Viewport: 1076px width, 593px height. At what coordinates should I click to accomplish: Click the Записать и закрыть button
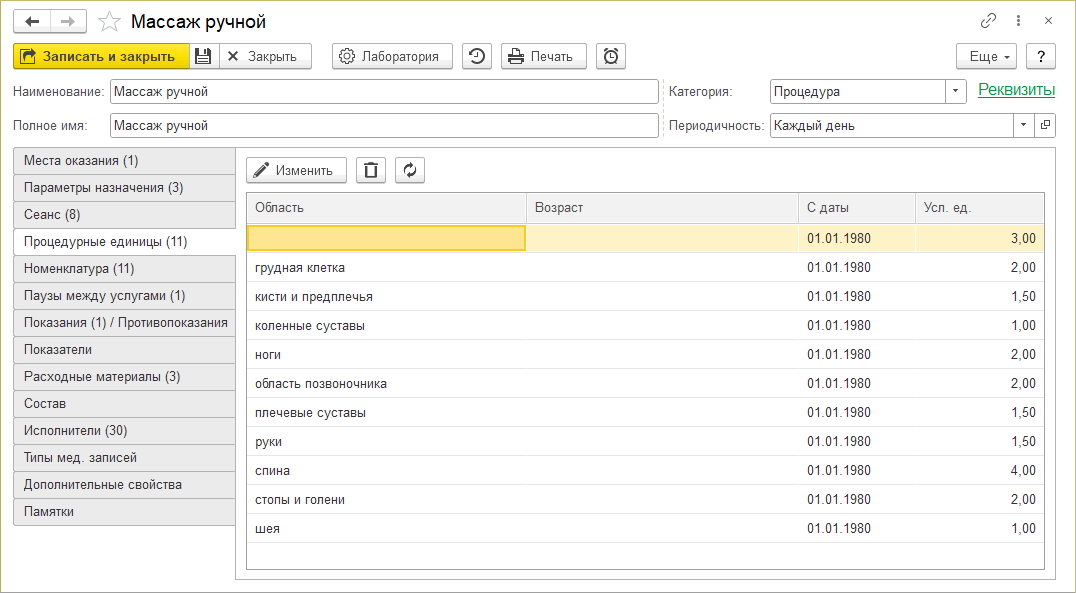click(101, 56)
